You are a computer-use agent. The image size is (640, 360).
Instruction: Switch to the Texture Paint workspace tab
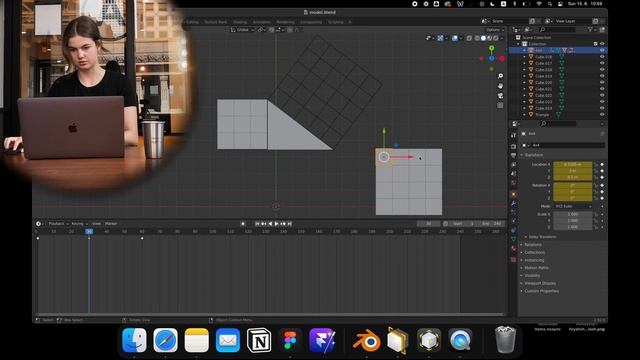(x=216, y=22)
